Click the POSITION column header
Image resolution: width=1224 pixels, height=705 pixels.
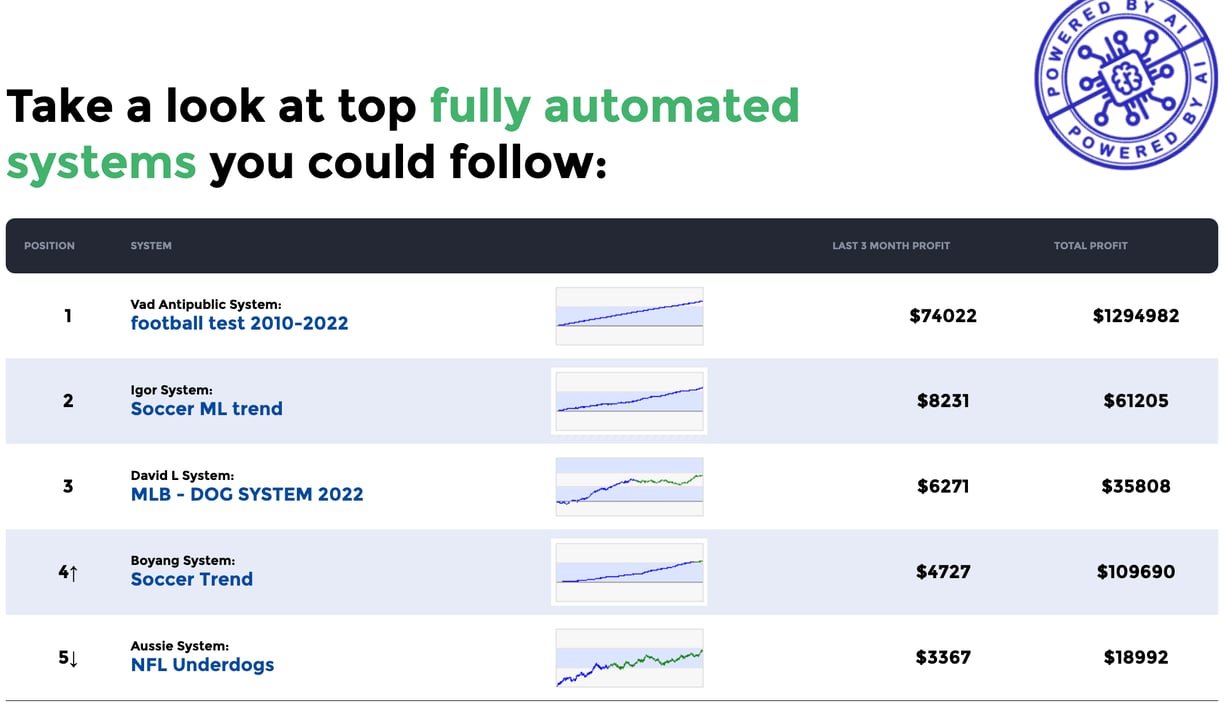pyautogui.click(x=49, y=246)
